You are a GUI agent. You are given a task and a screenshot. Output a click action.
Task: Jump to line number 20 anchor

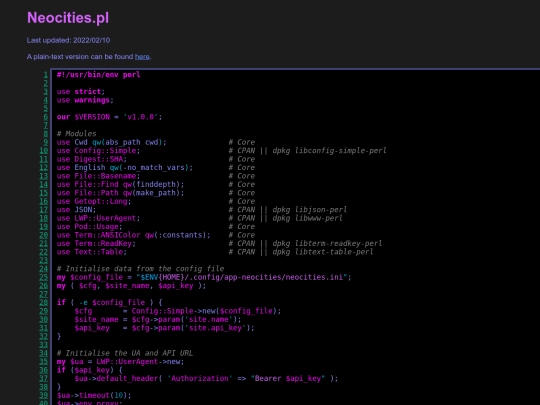(x=44, y=235)
